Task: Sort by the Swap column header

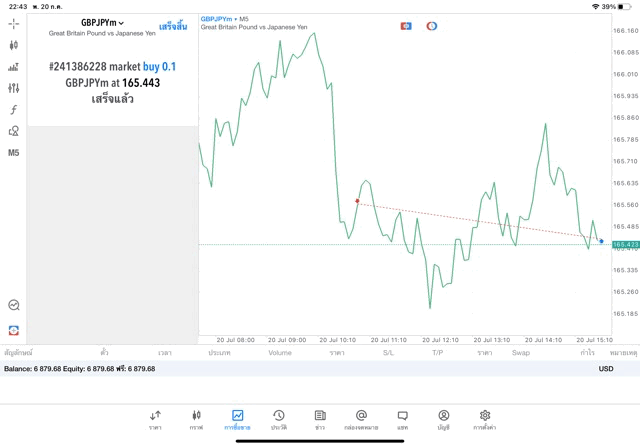Action: point(521,352)
